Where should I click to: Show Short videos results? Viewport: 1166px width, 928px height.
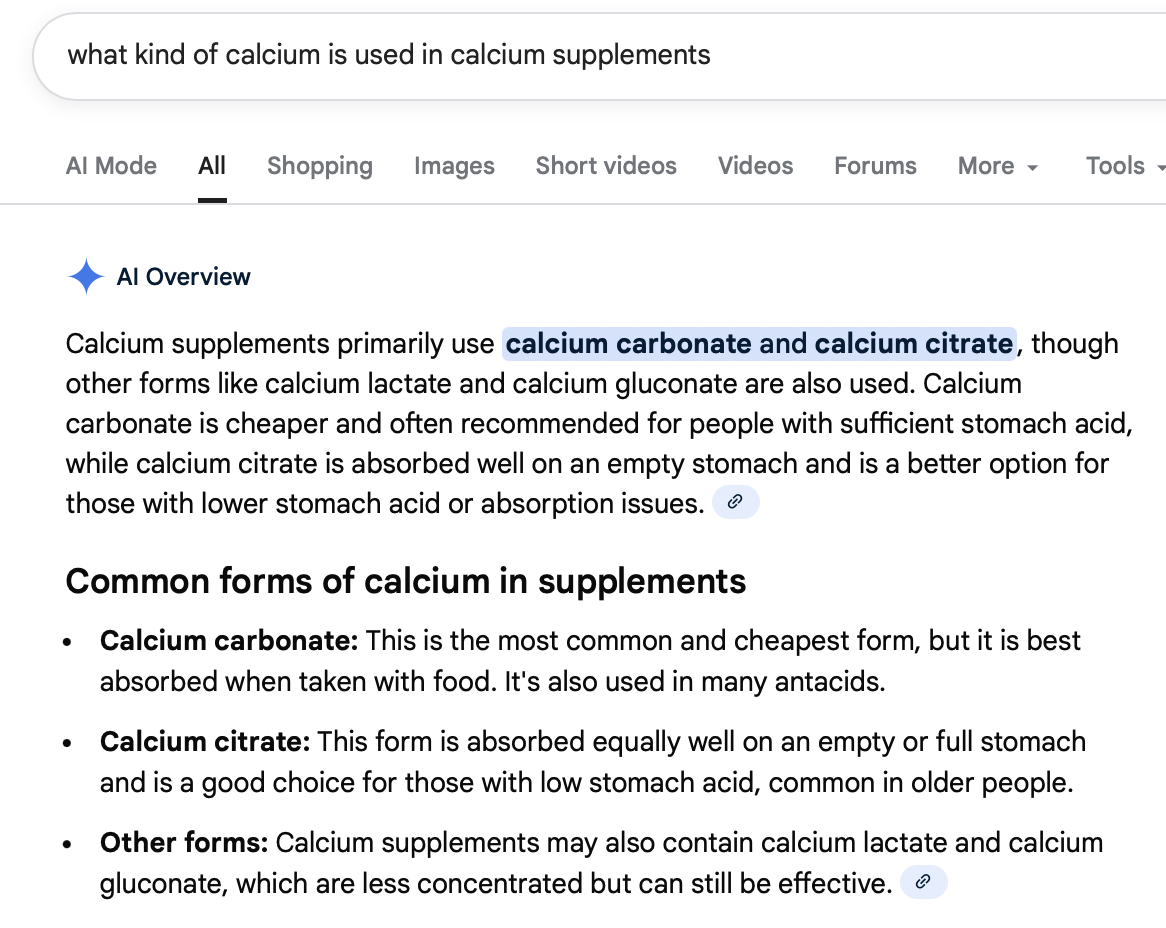coord(606,166)
